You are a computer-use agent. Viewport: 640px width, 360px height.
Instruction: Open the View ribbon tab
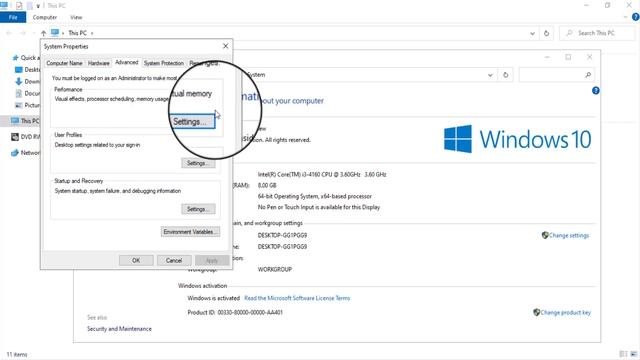coord(76,18)
